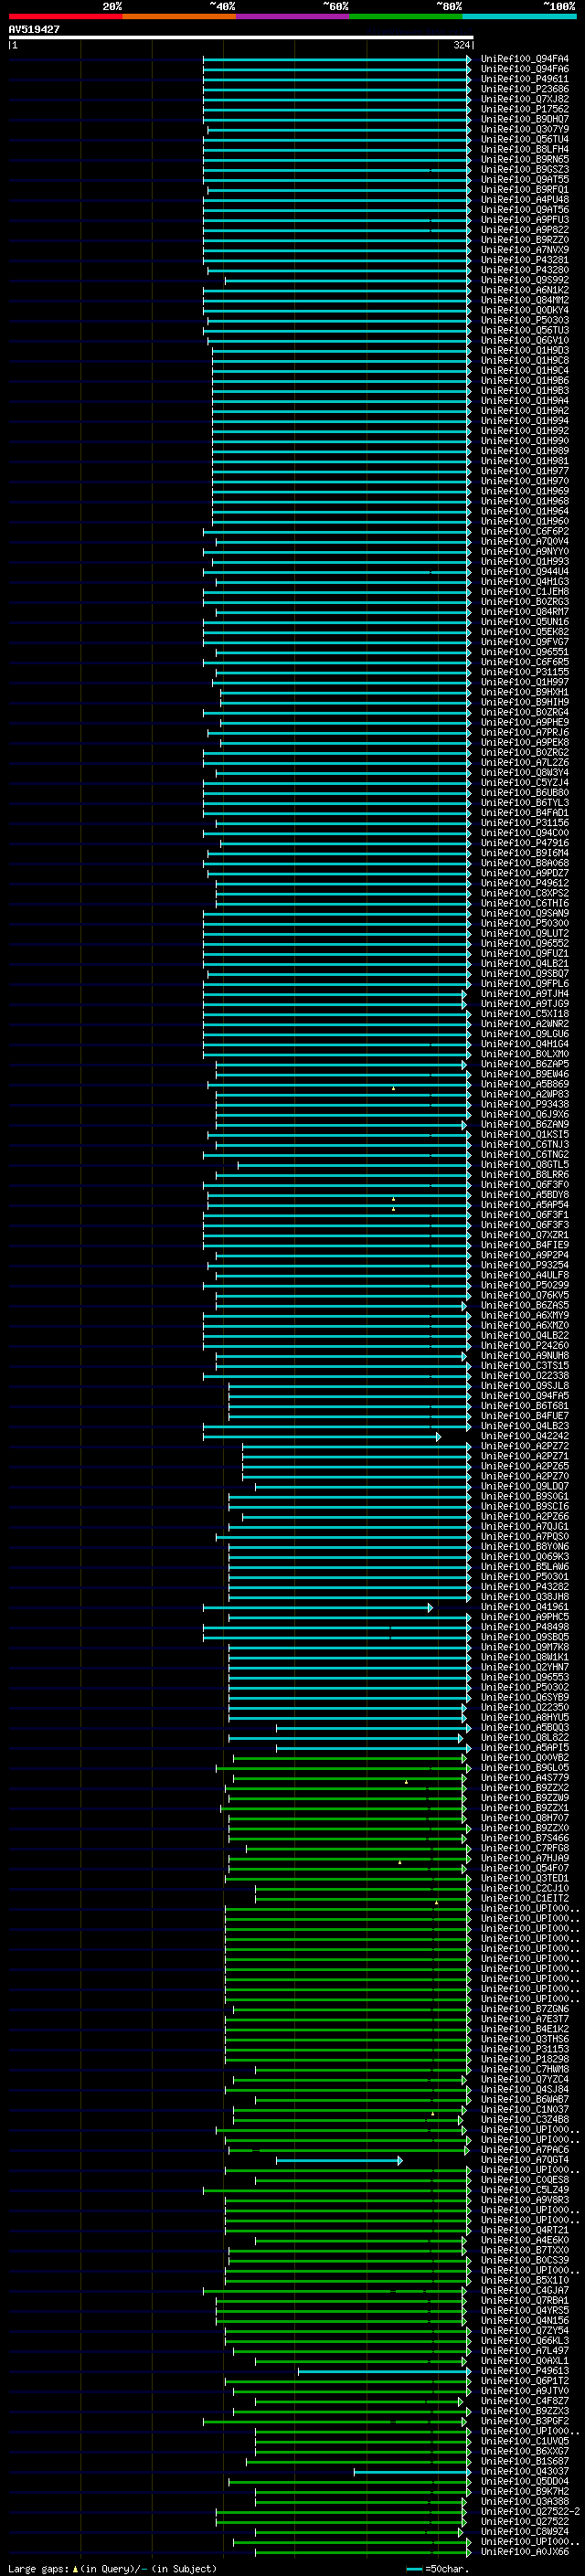
Task: Open hit UniRef100_P17562
Action: pos(525,109)
